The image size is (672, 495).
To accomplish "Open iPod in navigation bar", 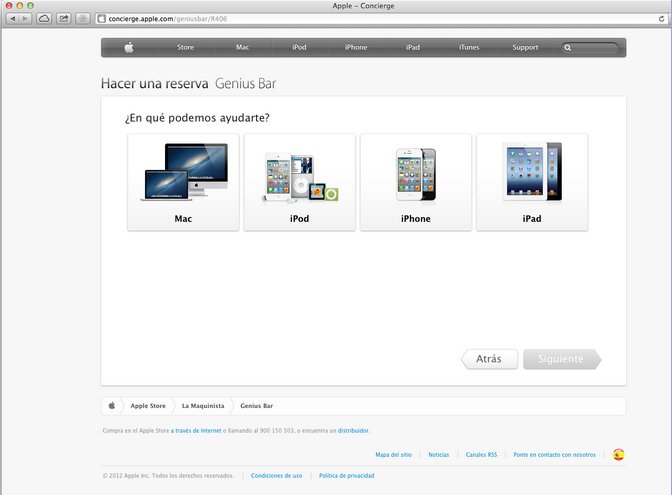I will pyautogui.click(x=299, y=48).
